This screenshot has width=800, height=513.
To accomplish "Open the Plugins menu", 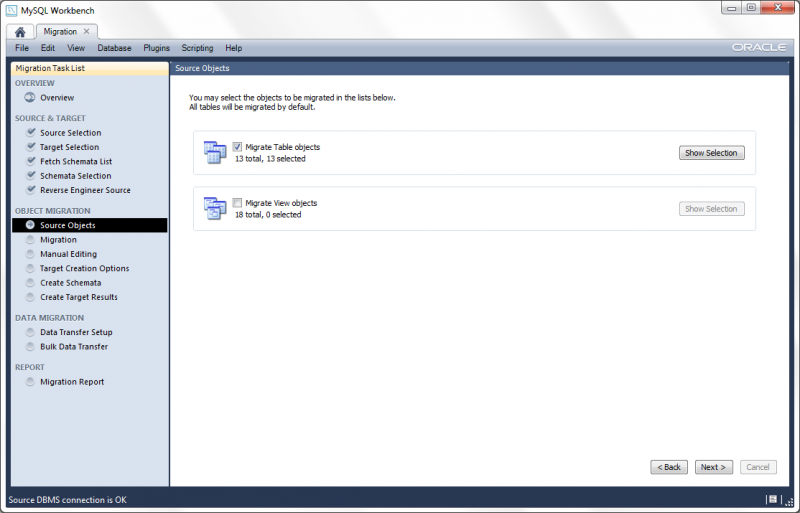I will (156, 48).
